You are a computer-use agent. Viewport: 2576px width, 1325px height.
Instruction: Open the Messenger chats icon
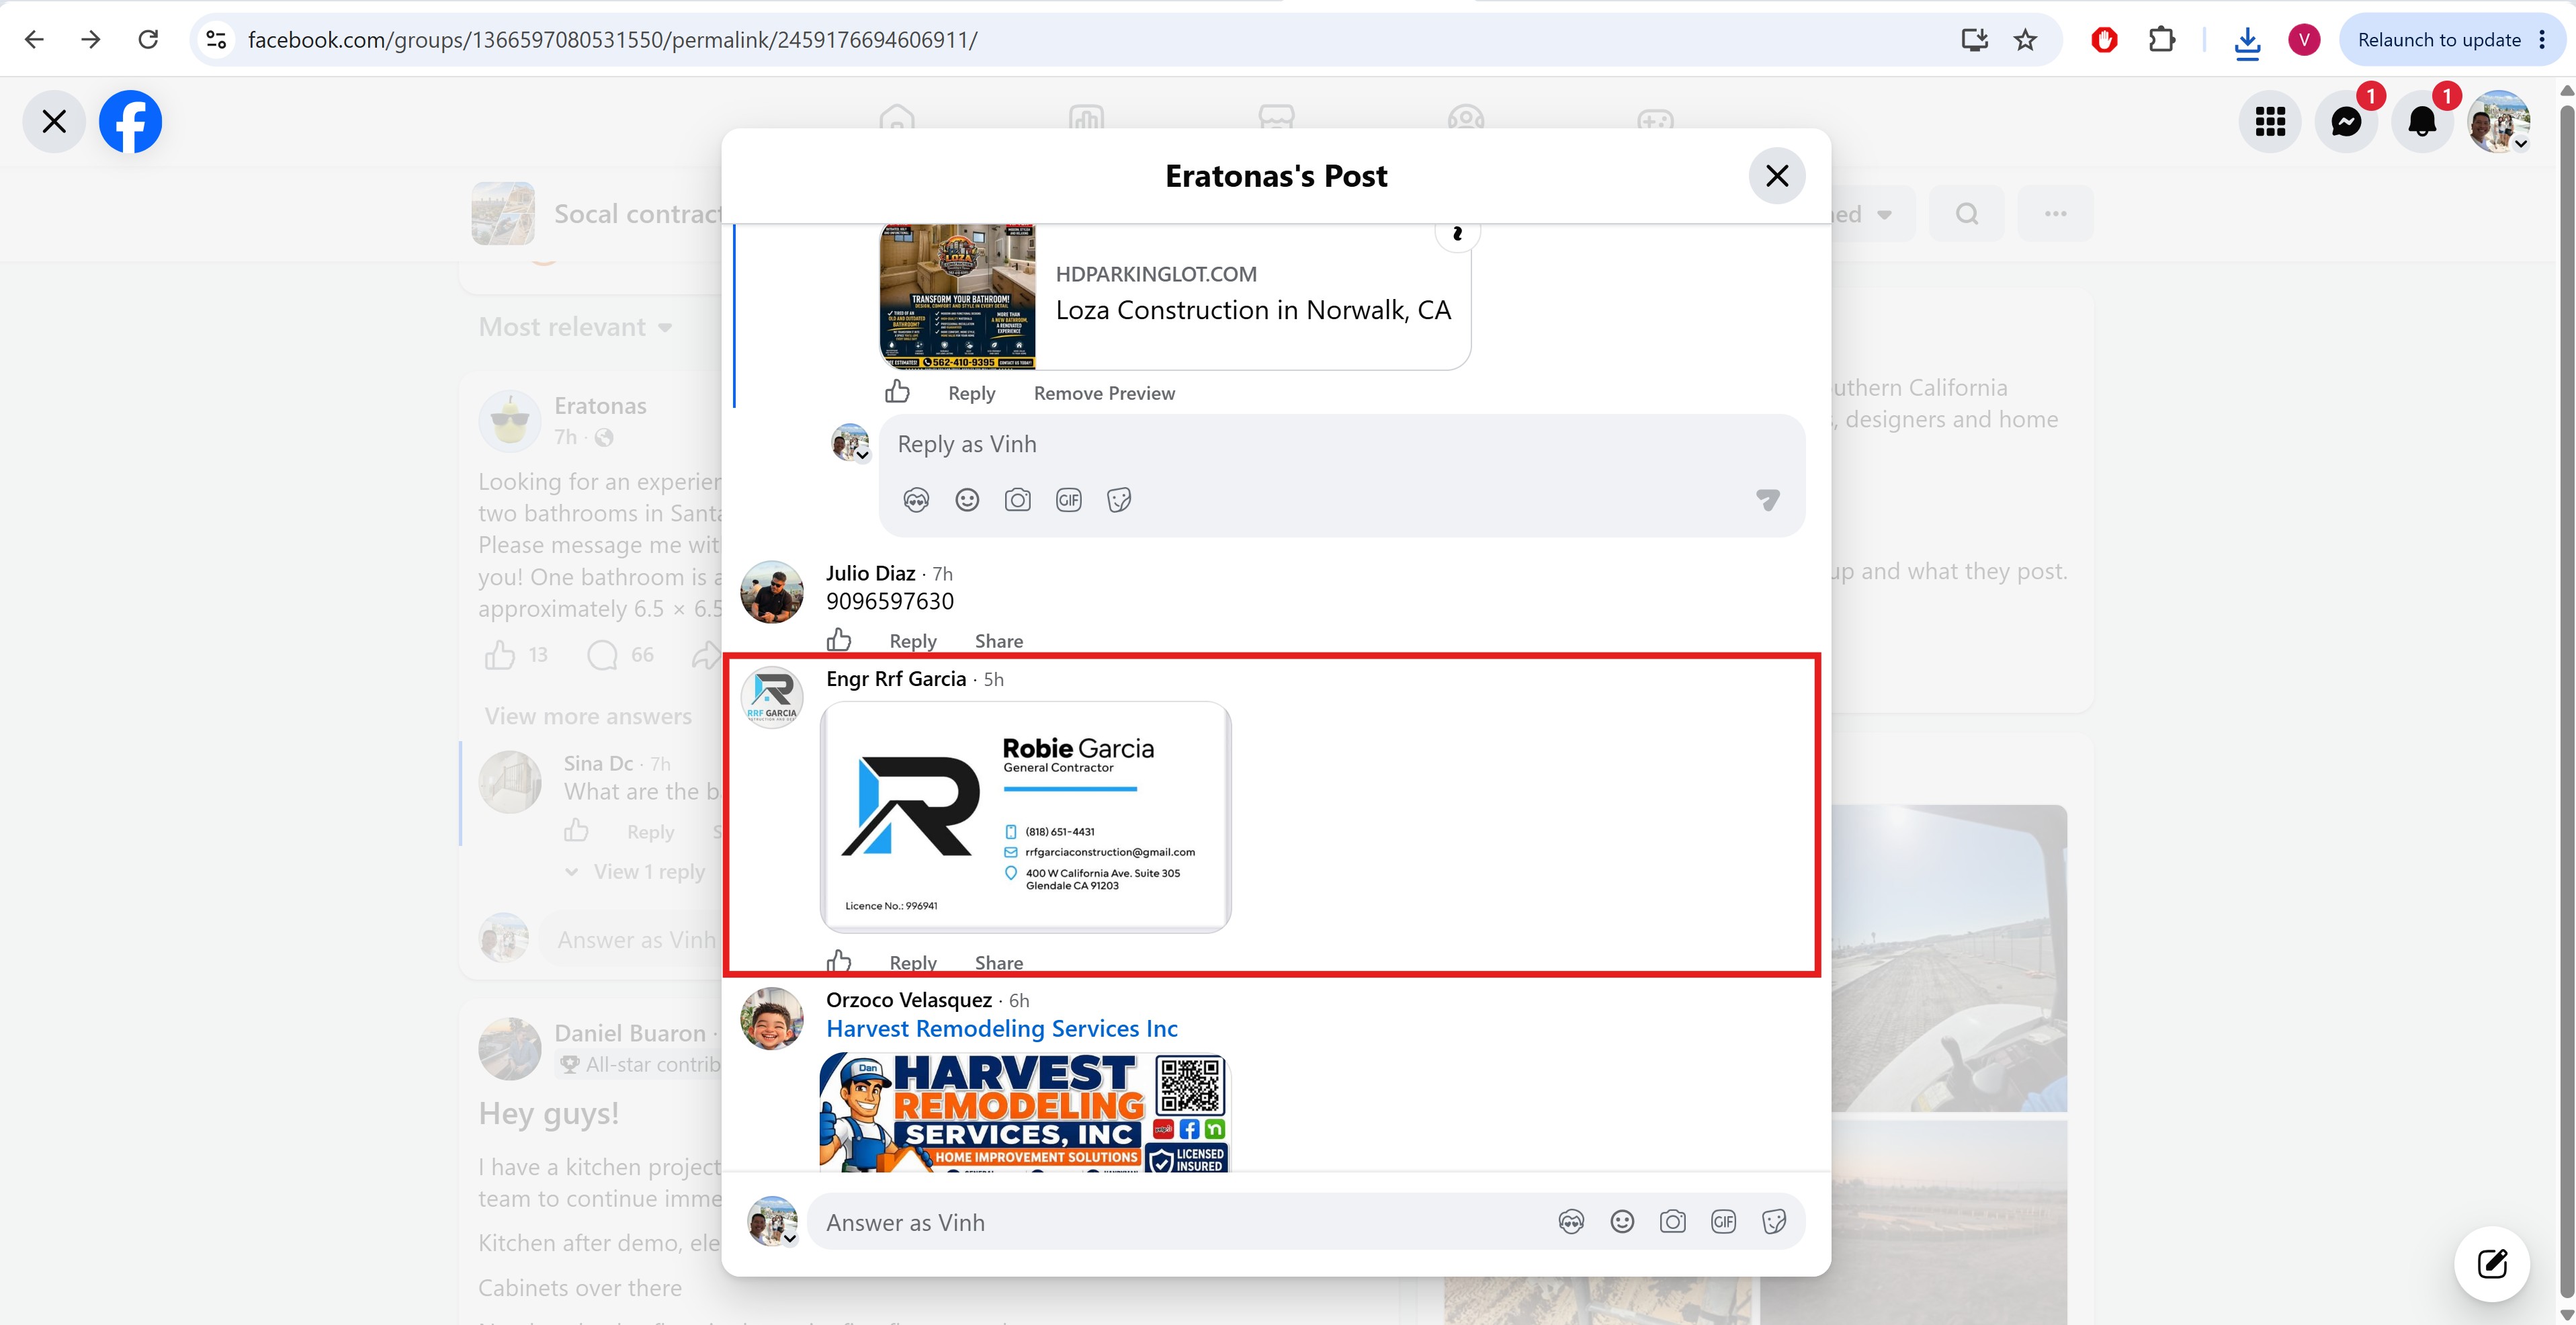(x=2346, y=122)
